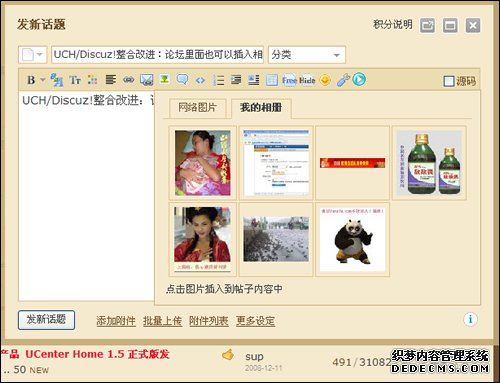The image size is (500, 383).
Task: Insert the web page screenshot thumbnail
Action: [276, 163]
